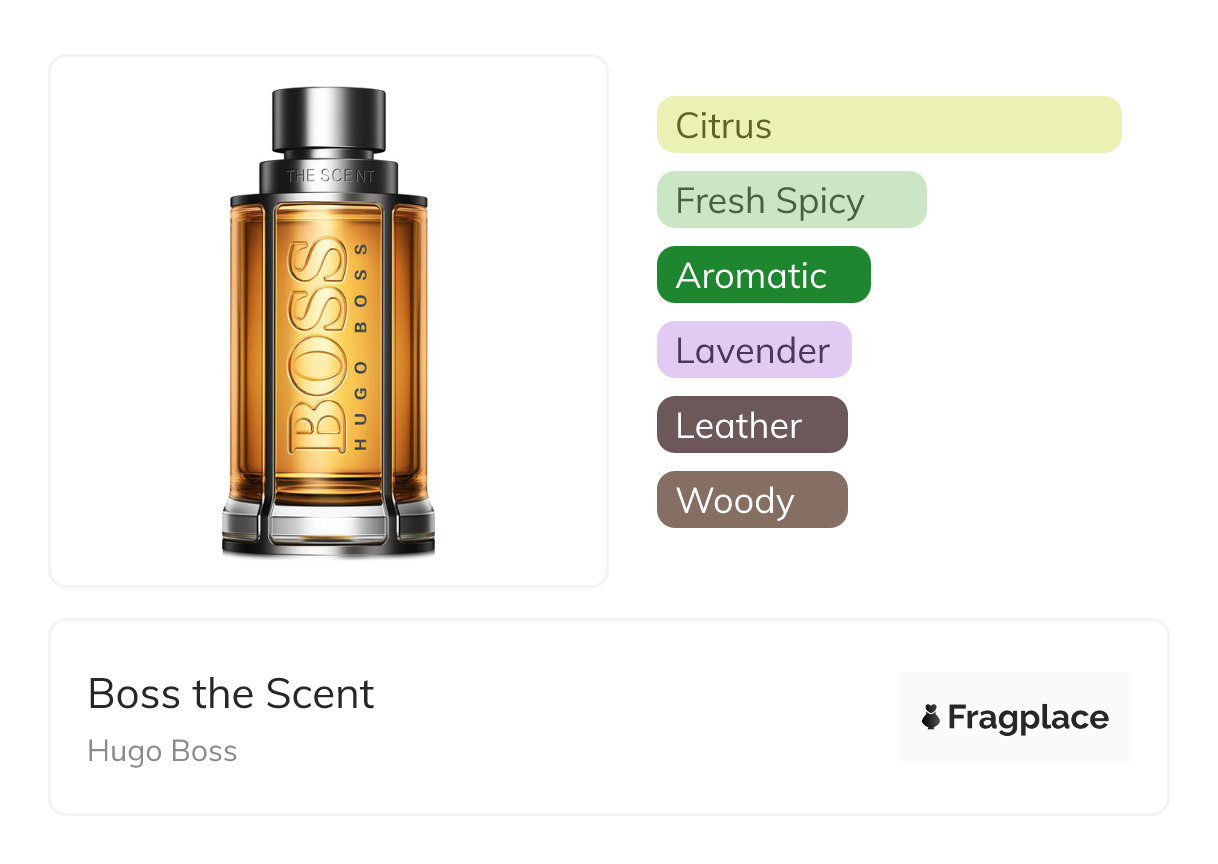
Task: Choose the Aromatic accord tag
Action: (764, 275)
